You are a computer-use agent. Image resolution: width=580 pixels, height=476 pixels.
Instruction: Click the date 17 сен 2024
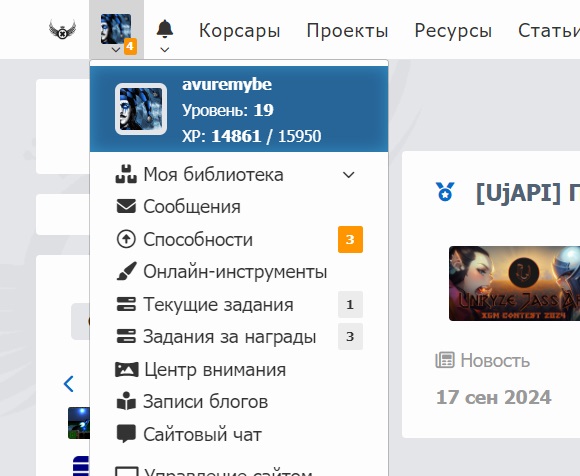tap(494, 398)
